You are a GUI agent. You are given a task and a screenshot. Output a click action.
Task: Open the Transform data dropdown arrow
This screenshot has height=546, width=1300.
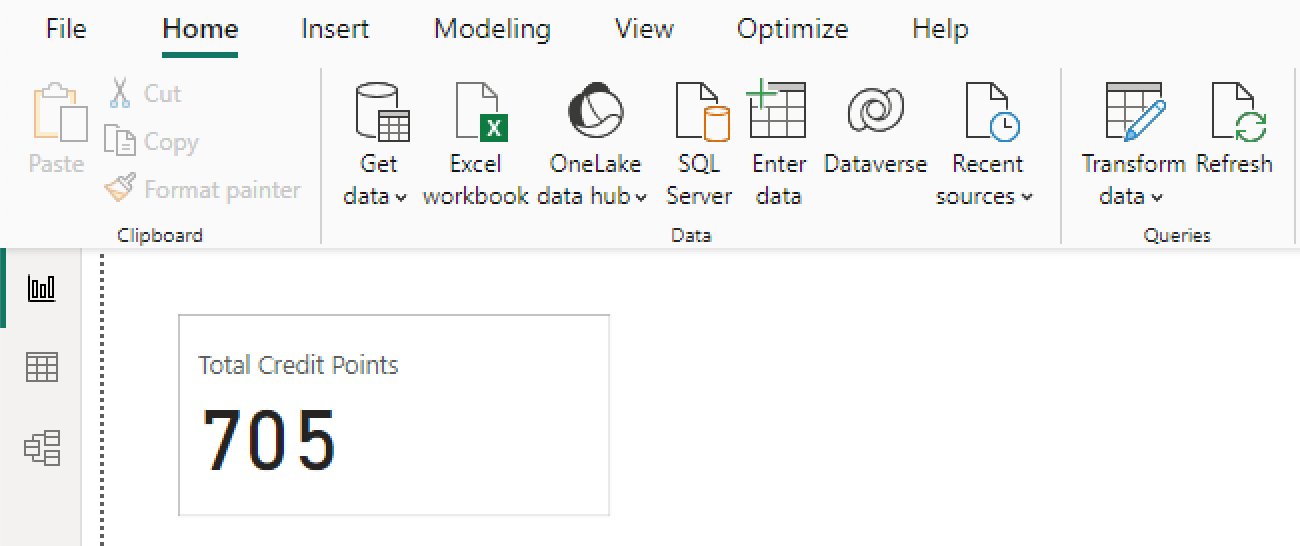[1157, 197]
